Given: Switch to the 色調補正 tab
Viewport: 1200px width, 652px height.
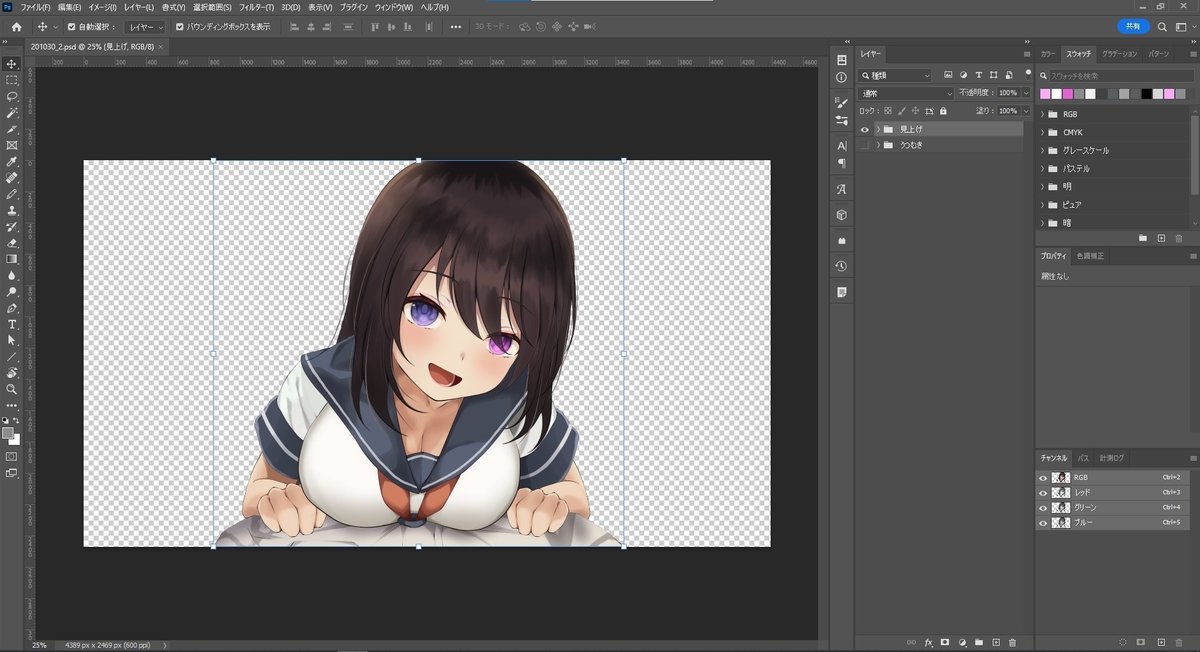Looking at the screenshot, I should [x=1090, y=256].
